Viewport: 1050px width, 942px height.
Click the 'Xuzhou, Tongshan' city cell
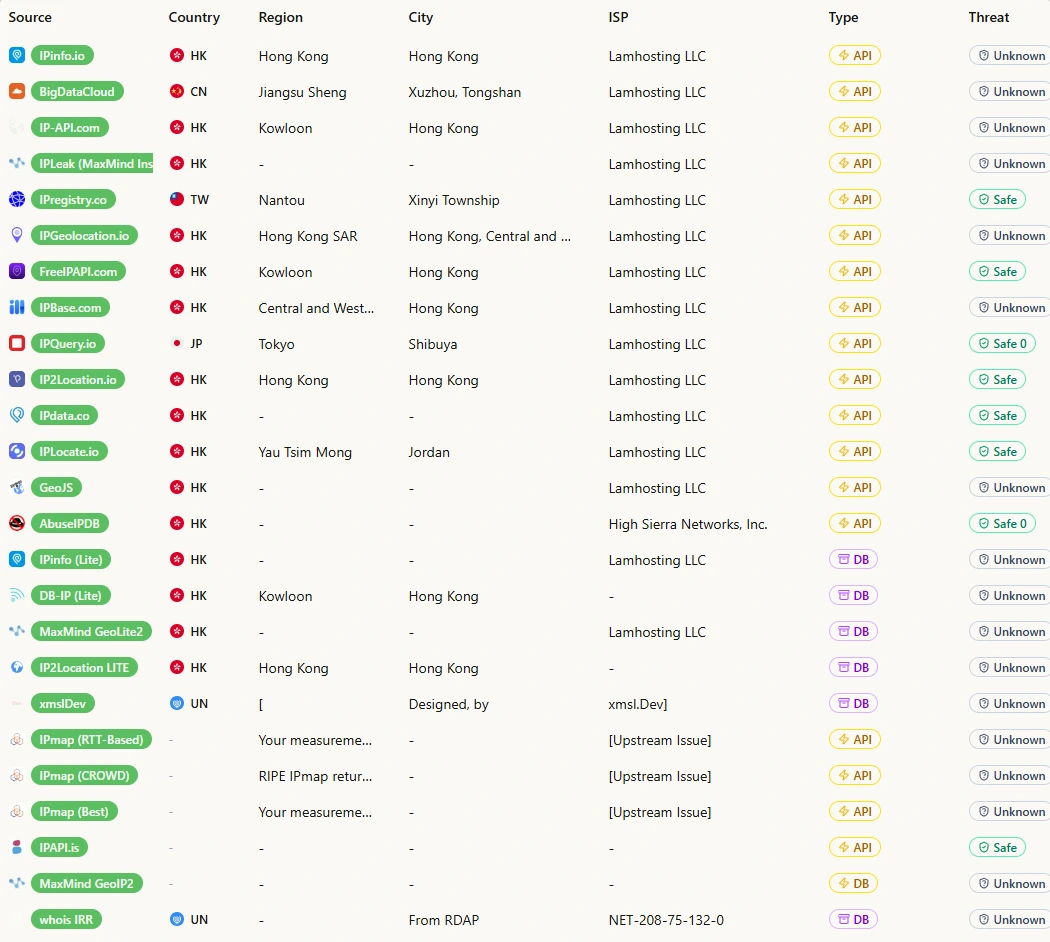465,92
